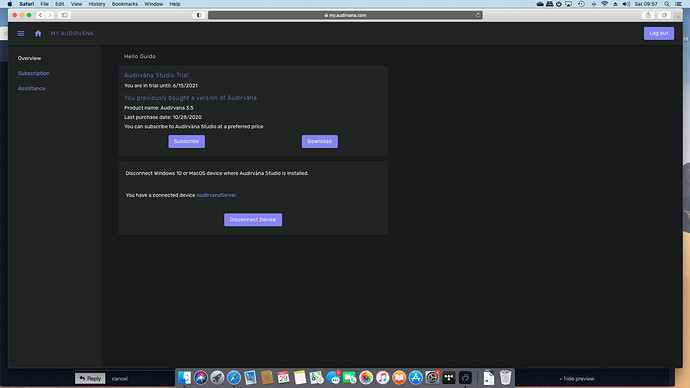The width and height of the screenshot is (690, 388).
Task: Click the Log out button
Action: click(x=659, y=33)
